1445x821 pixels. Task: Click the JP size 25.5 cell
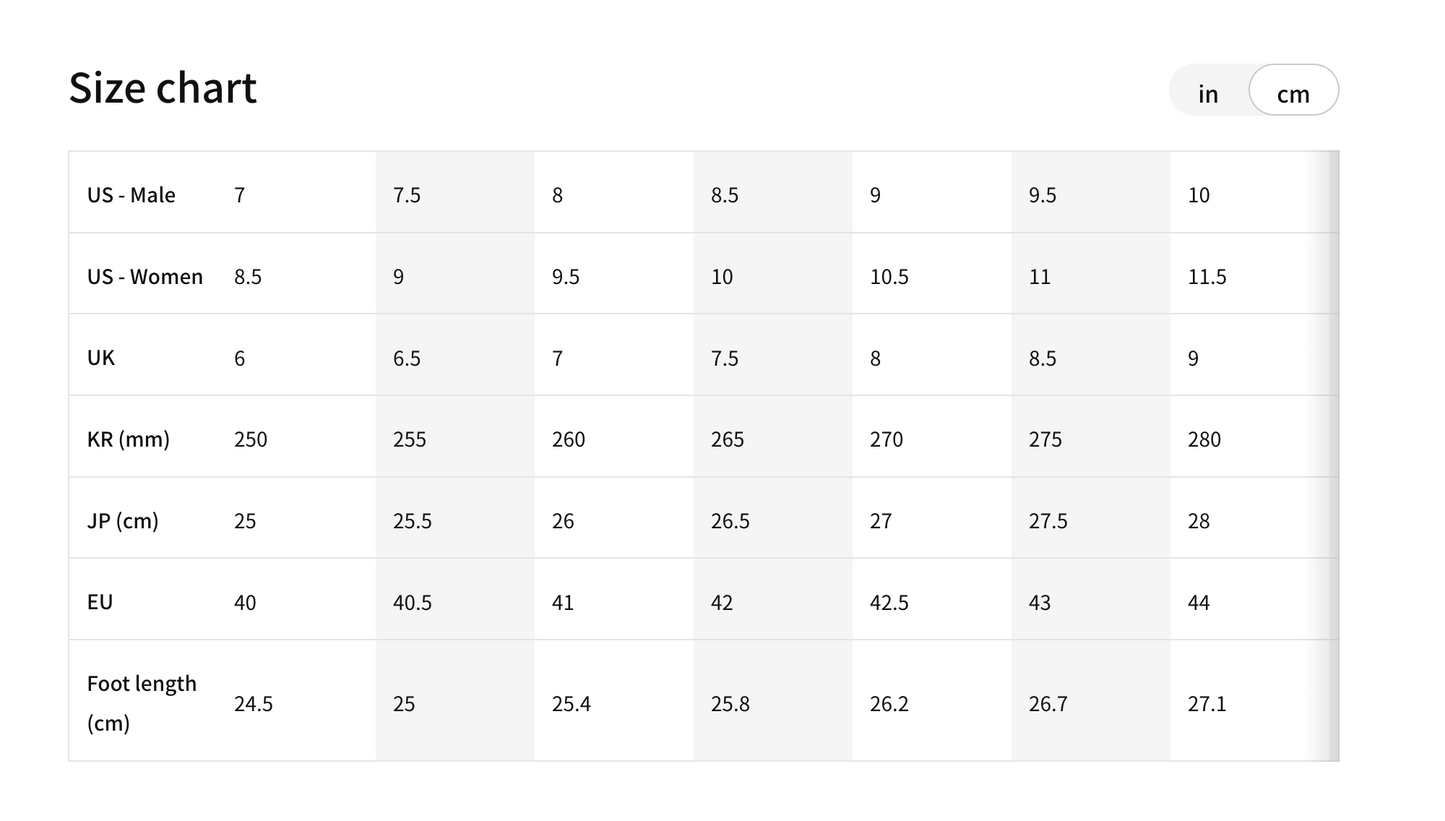pos(455,519)
